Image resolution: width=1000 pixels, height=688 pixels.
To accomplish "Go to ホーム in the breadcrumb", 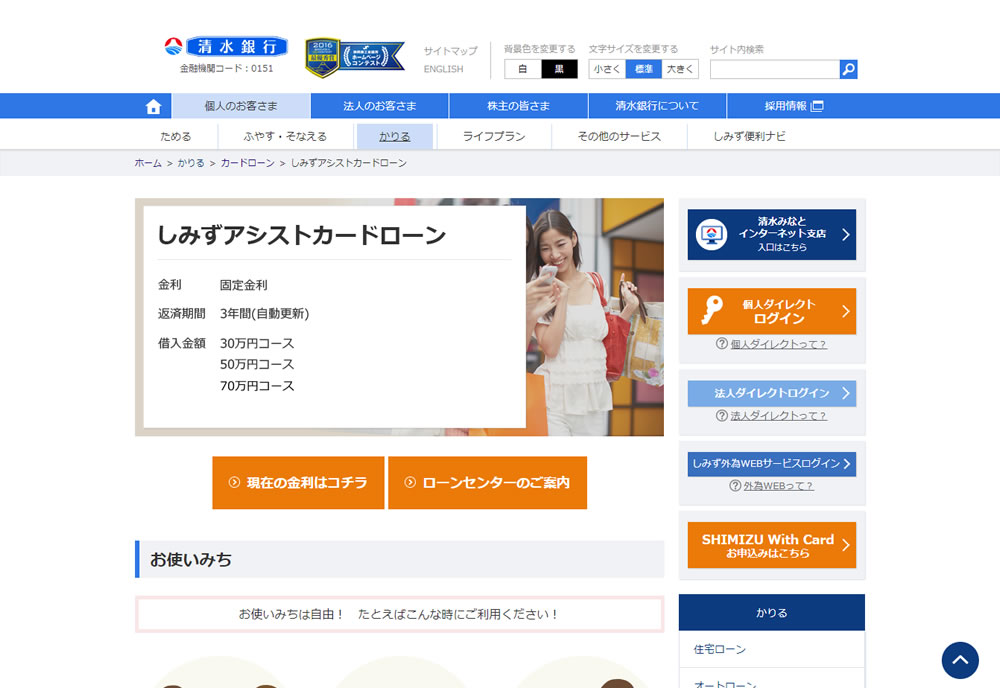I will pyautogui.click(x=148, y=163).
